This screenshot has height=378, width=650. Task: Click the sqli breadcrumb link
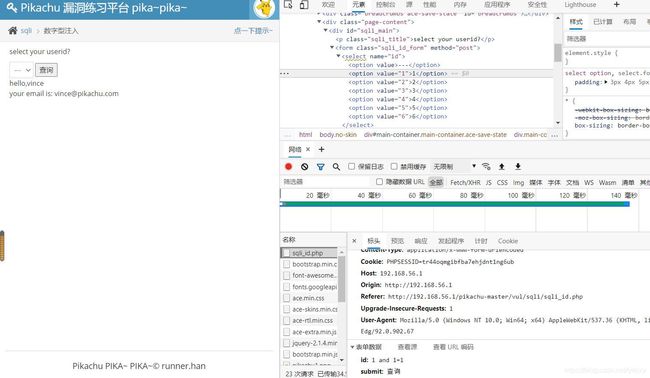click(26, 31)
